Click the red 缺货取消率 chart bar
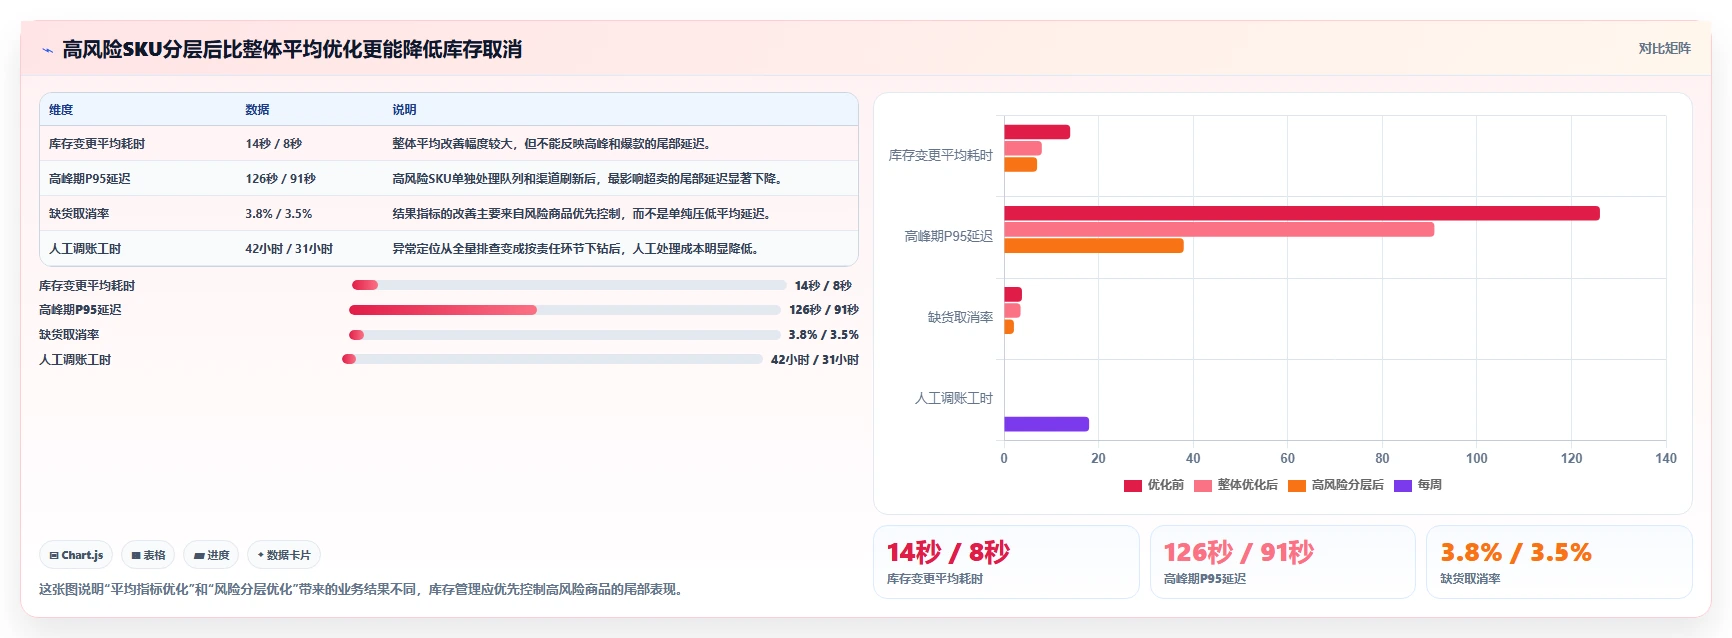Screen dimensions: 1732x638 tap(1013, 294)
